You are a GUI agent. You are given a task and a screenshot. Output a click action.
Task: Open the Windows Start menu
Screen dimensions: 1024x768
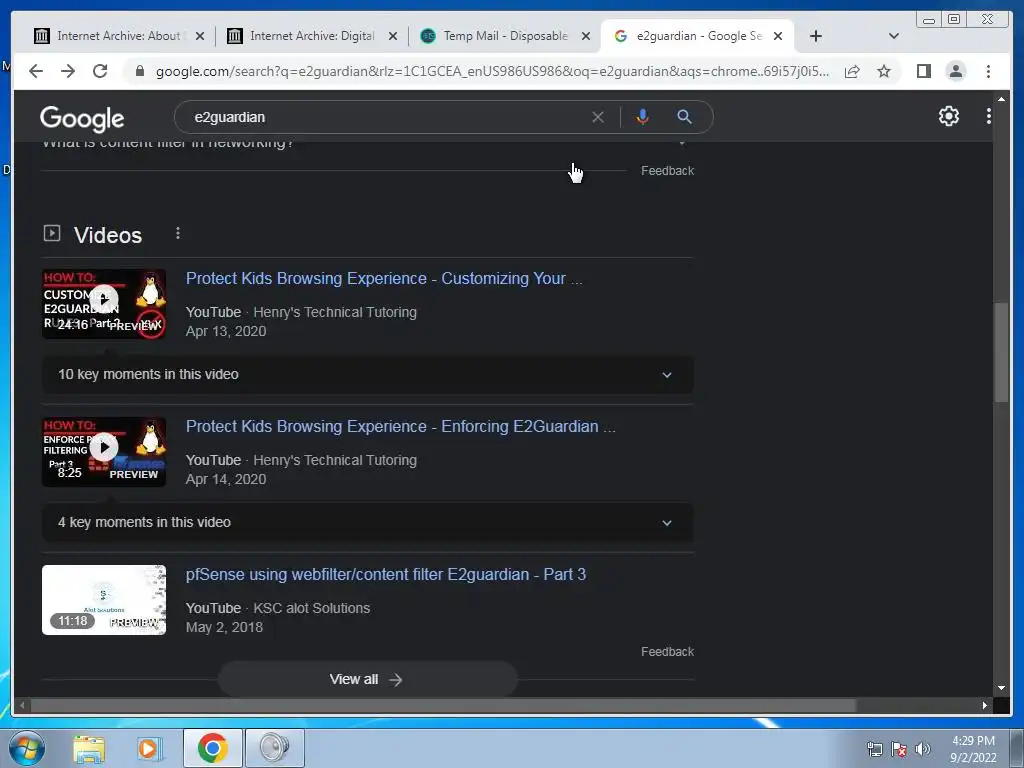coord(27,748)
